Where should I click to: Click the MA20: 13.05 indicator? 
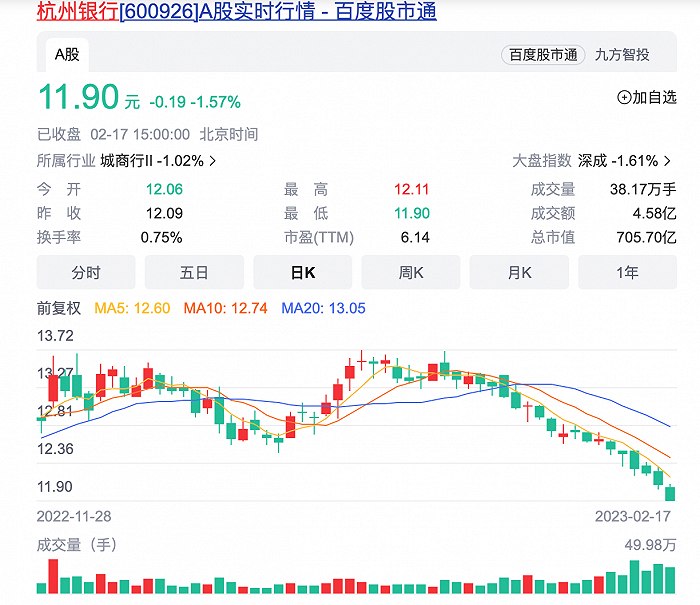323,308
